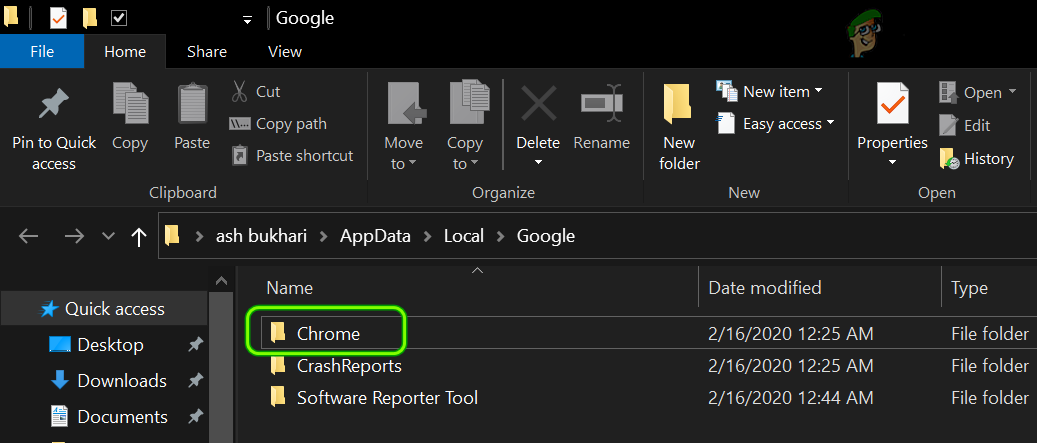Click the Paste clipboard icon
Viewport: 1037px width, 443px height.
192,105
